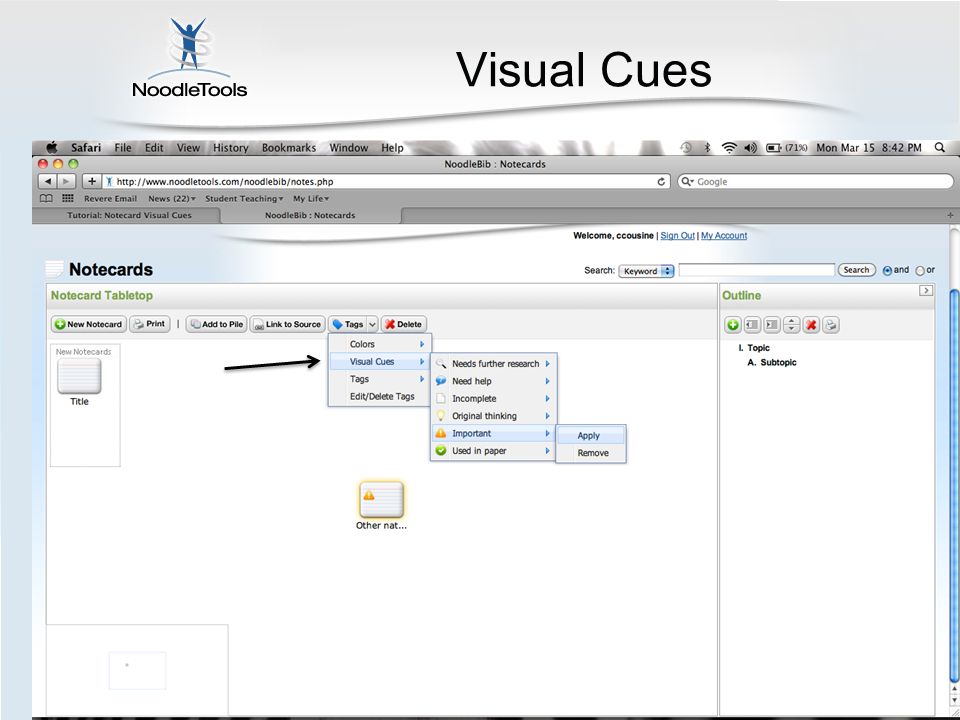Open the Revere Email bookmark

110,198
